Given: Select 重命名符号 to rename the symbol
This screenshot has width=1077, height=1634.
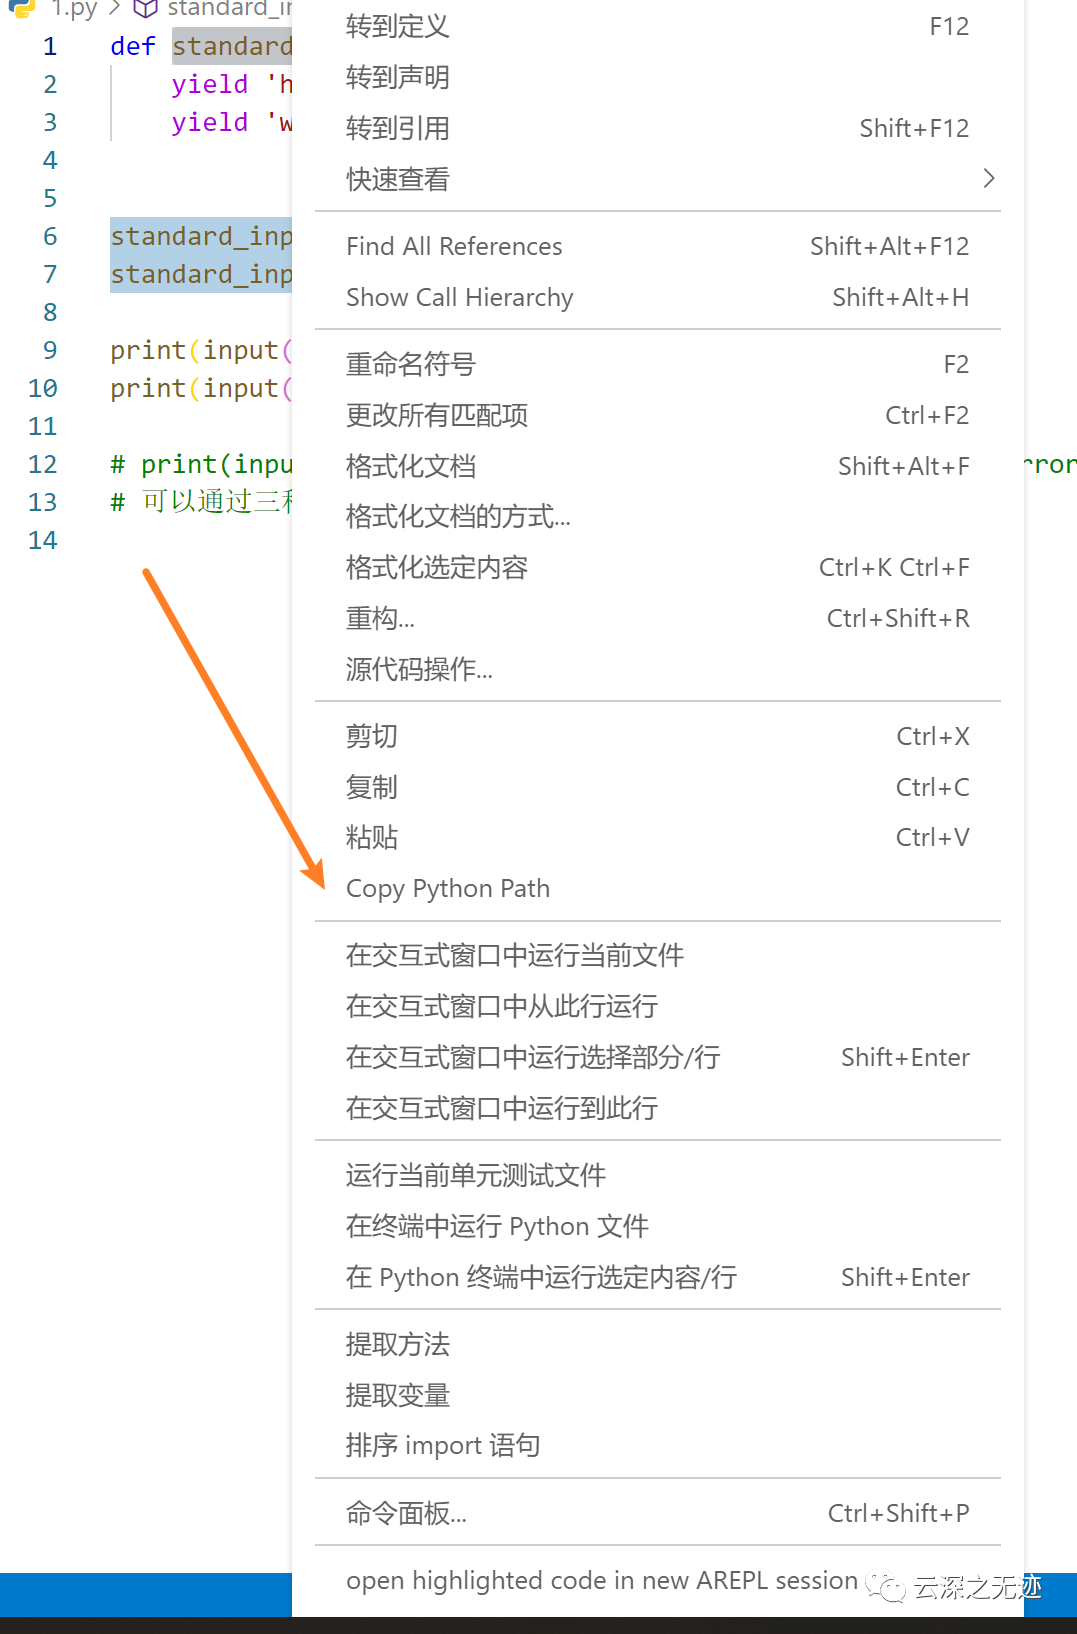Looking at the screenshot, I should (x=410, y=364).
